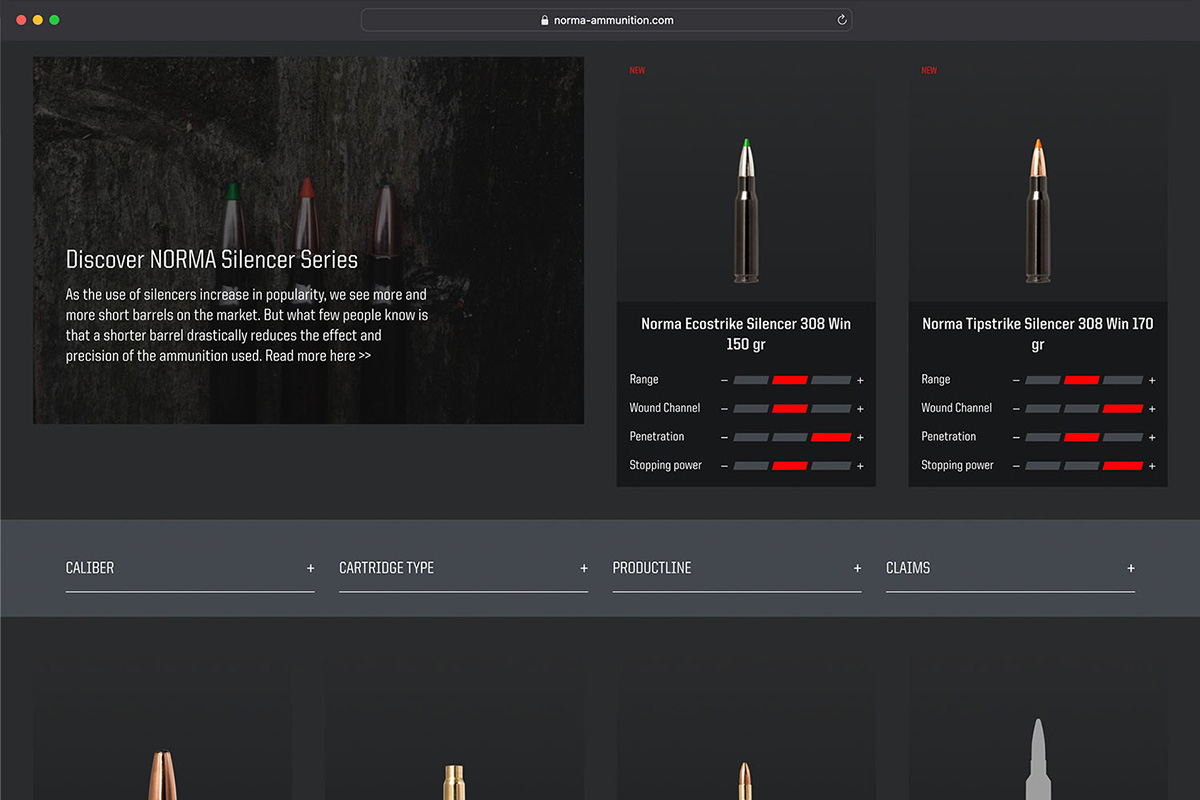Click the Tipstrike 'Penetration' label
The height and width of the screenshot is (800, 1200).
point(949,437)
